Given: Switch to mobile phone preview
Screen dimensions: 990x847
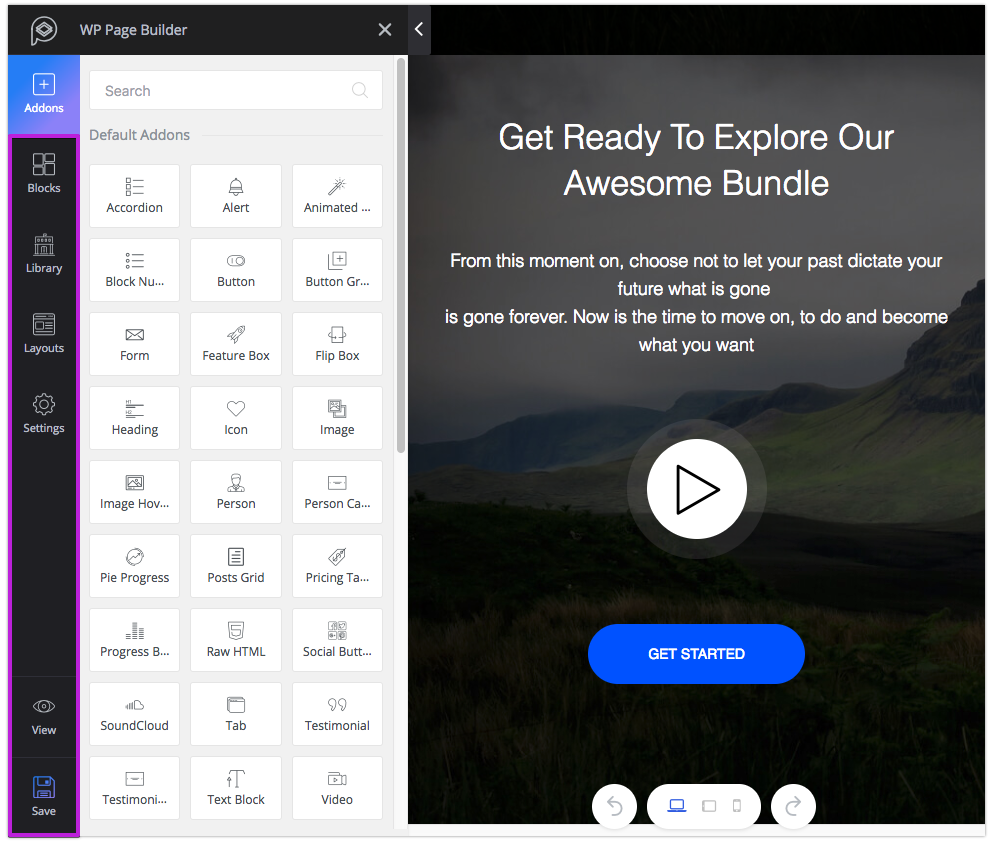Looking at the screenshot, I should click(736, 806).
